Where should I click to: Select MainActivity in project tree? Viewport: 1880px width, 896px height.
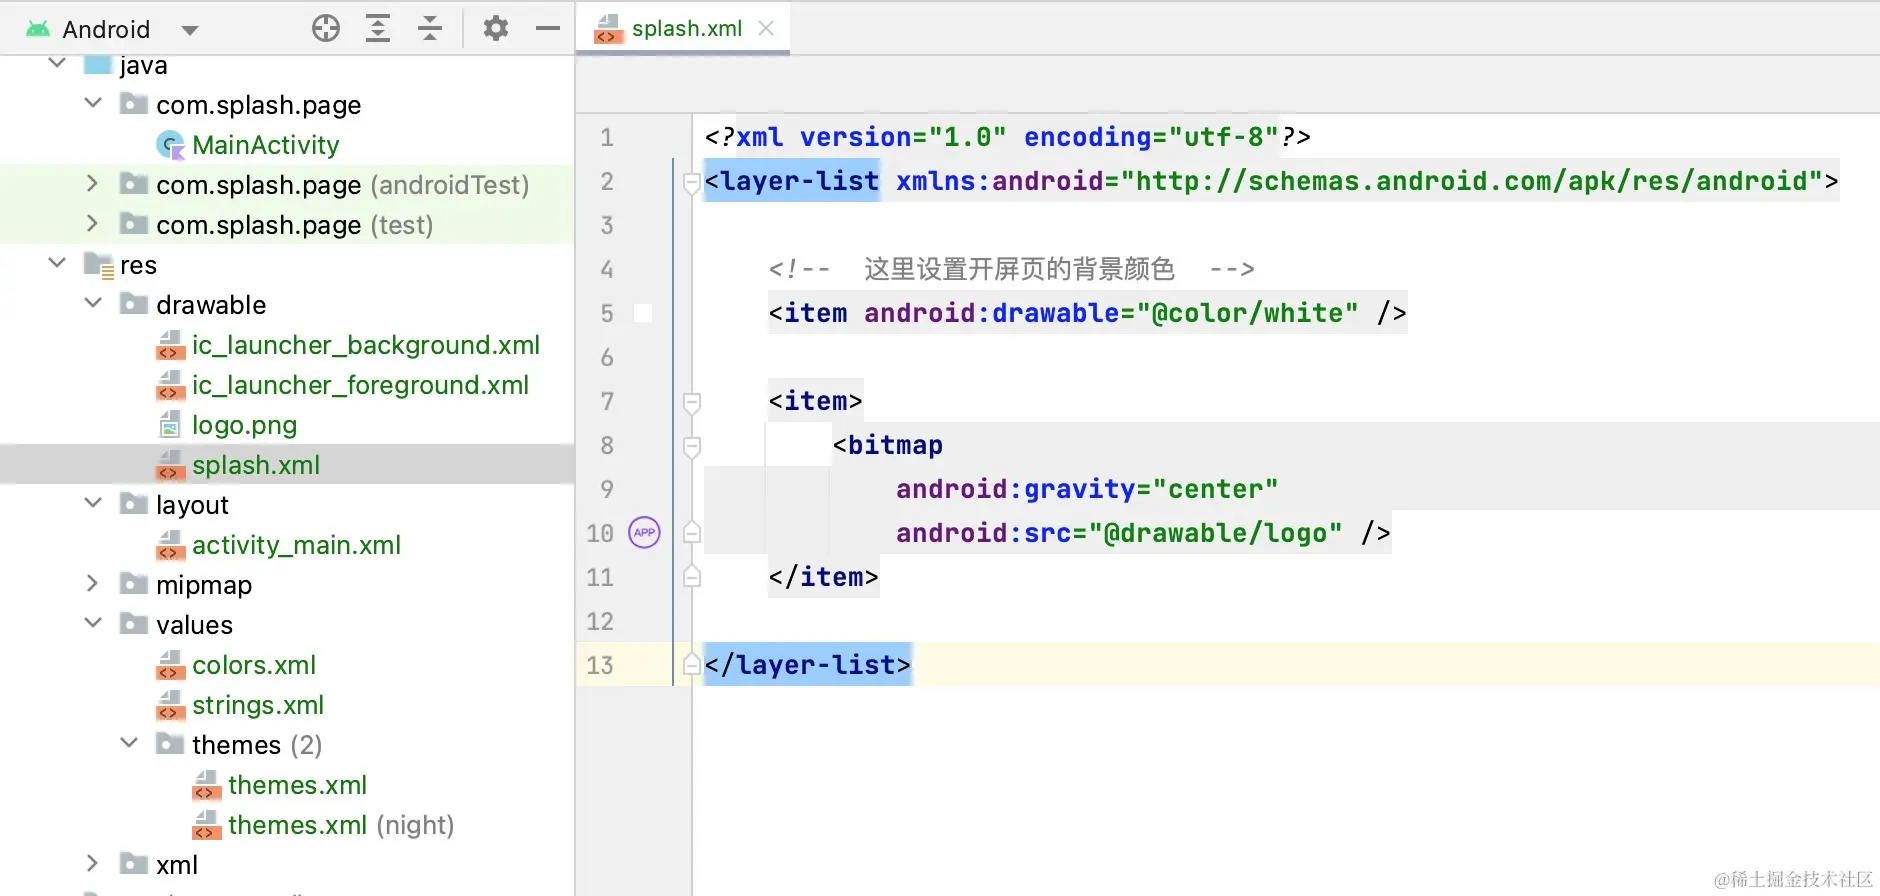click(265, 145)
